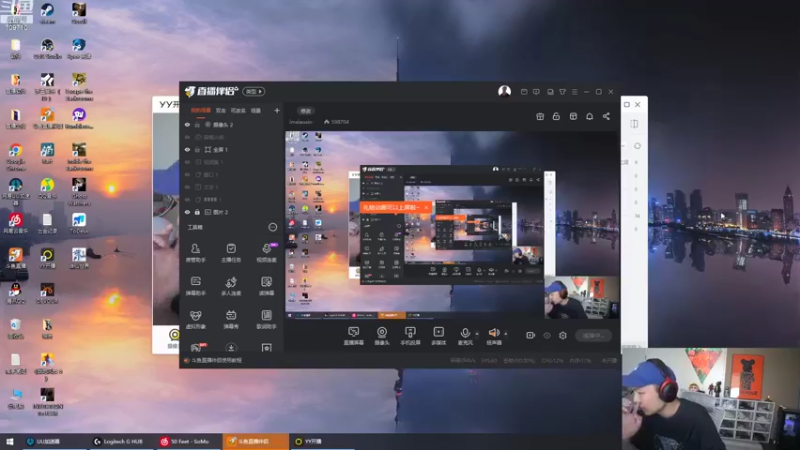Add a new scene with plus button

277,110
